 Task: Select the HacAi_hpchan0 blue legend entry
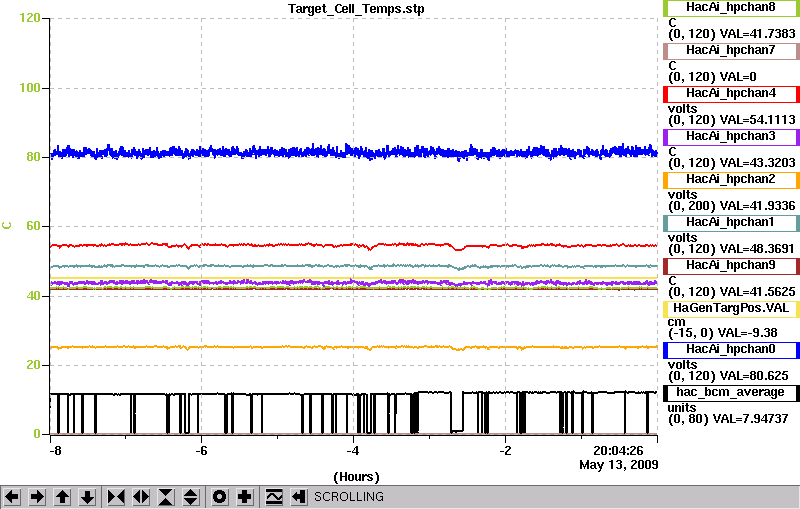[731, 350]
